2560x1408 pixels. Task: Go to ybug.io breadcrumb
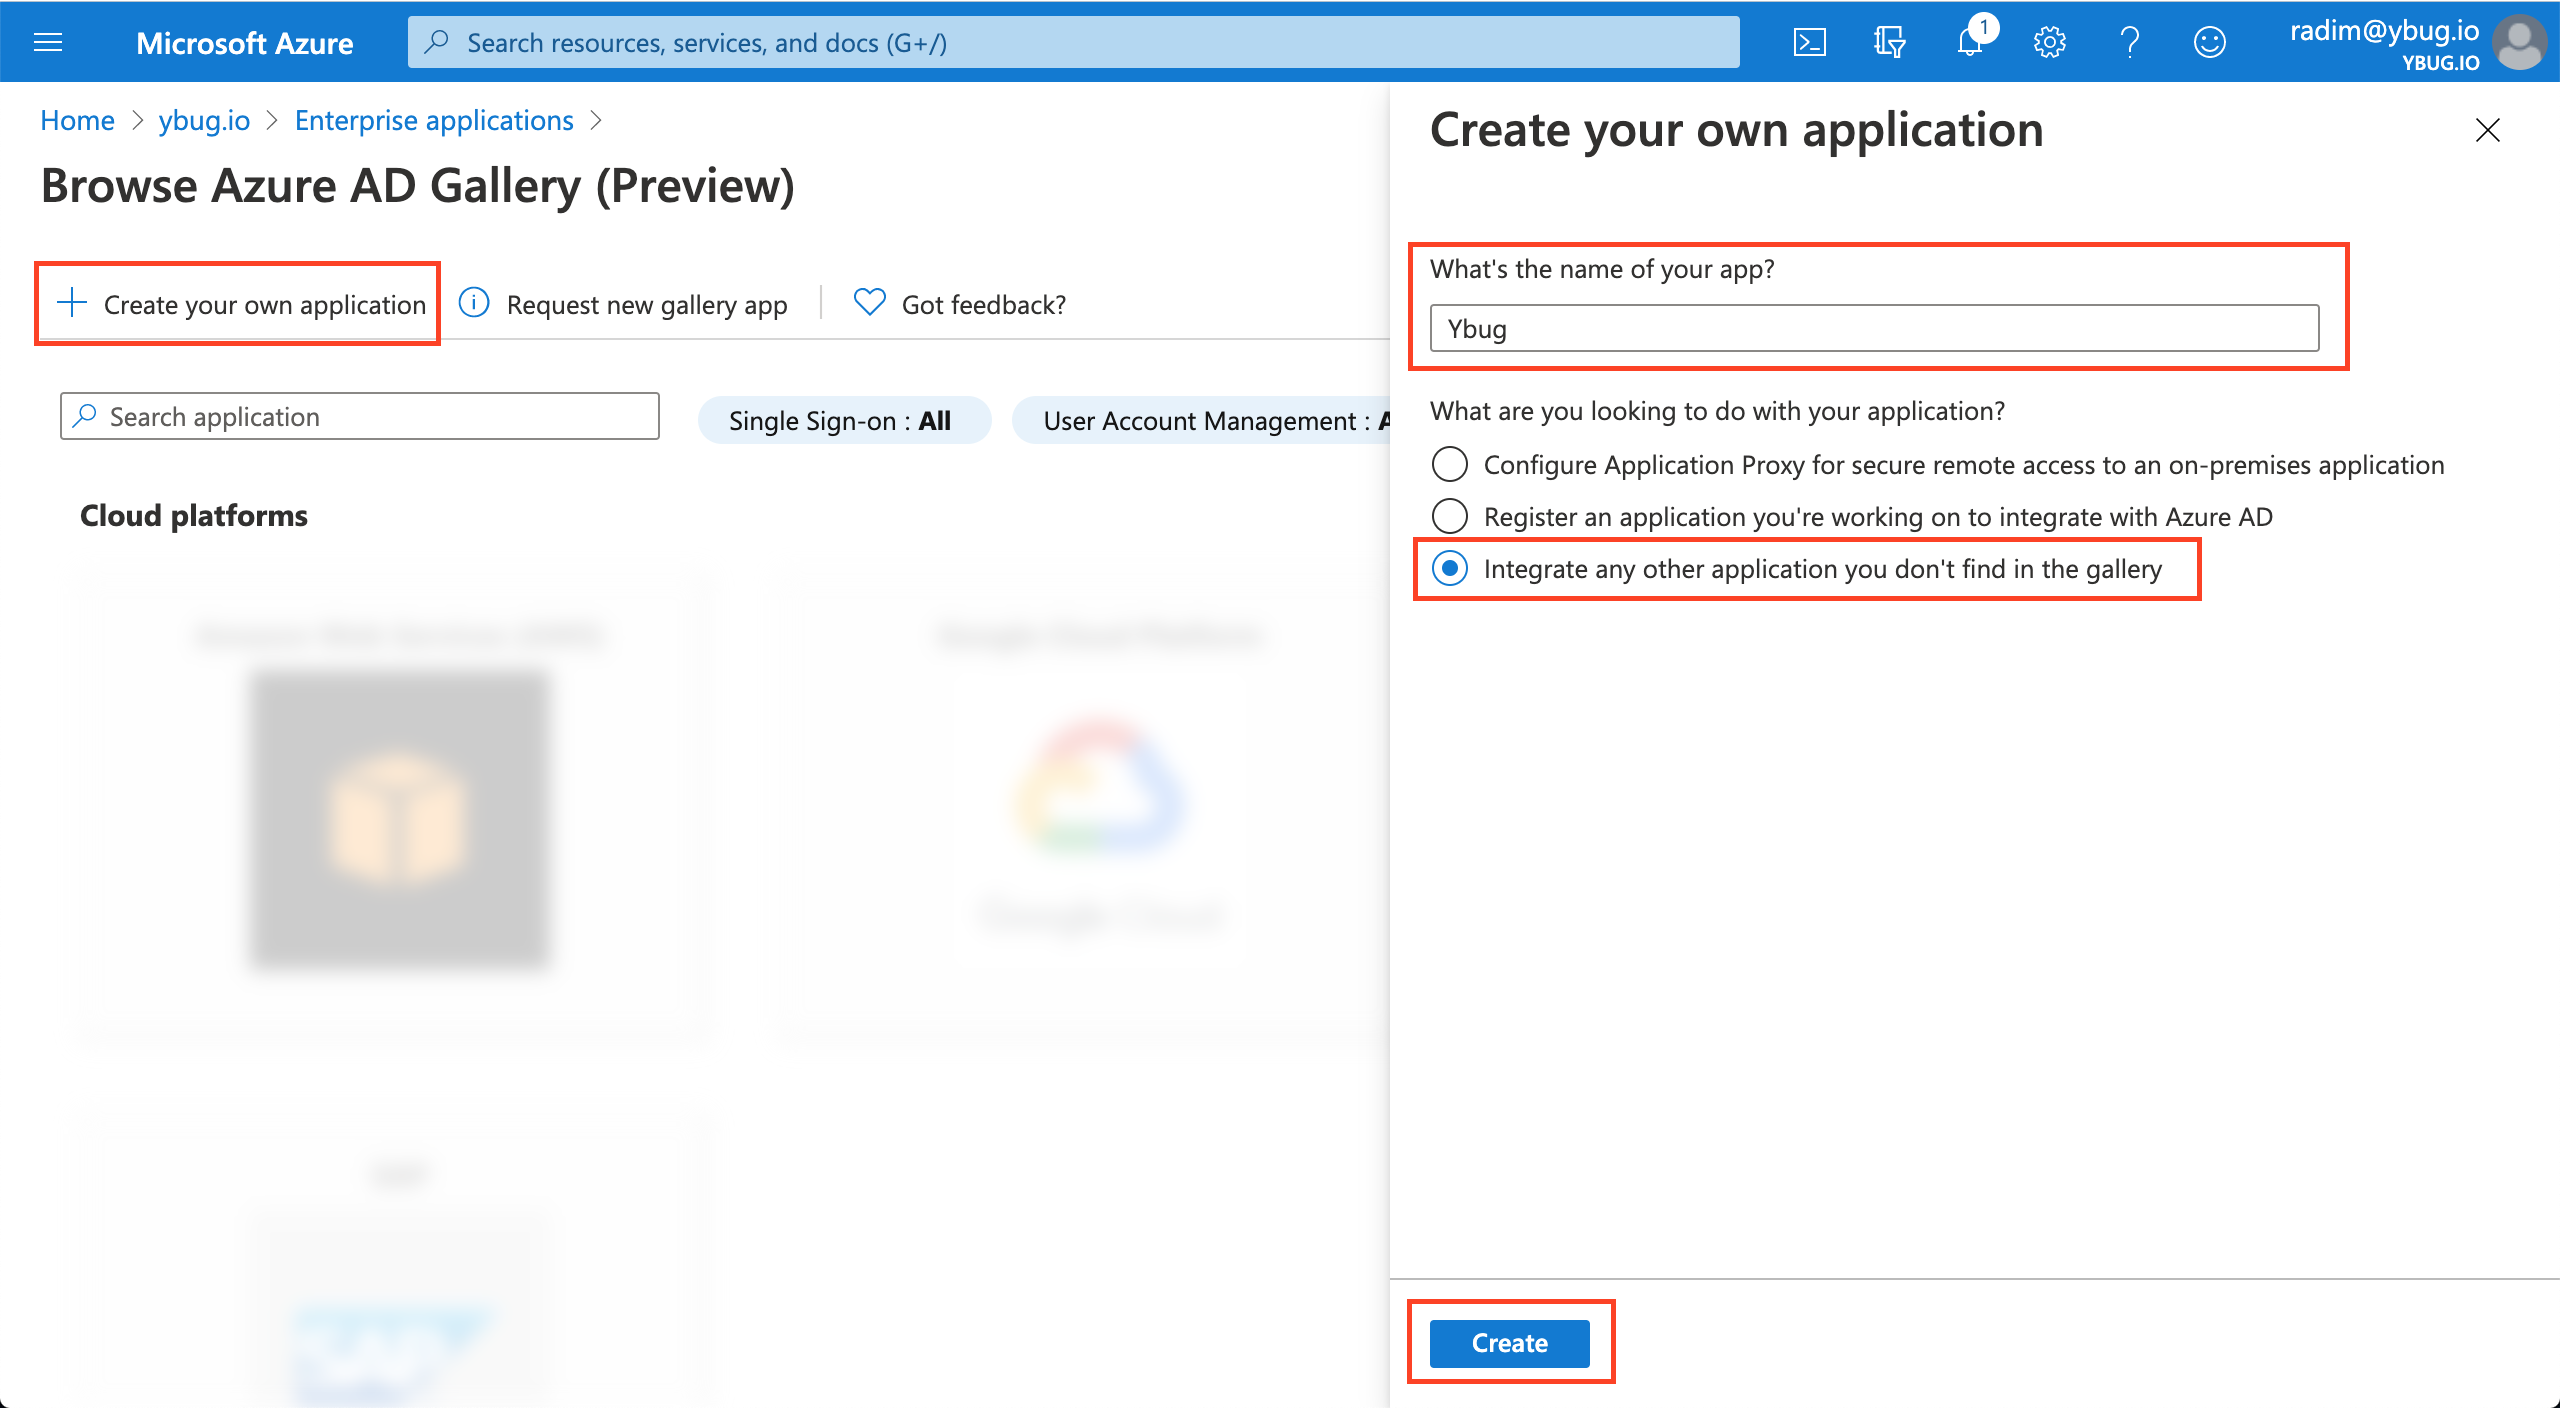204,120
